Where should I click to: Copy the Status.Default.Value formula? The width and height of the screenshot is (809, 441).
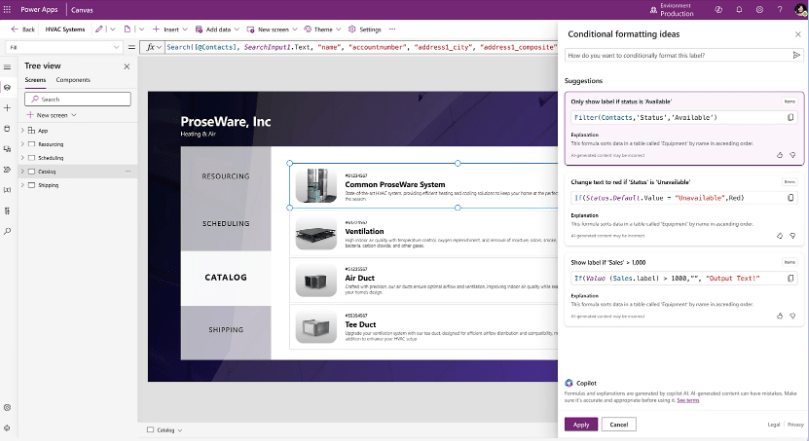point(790,198)
